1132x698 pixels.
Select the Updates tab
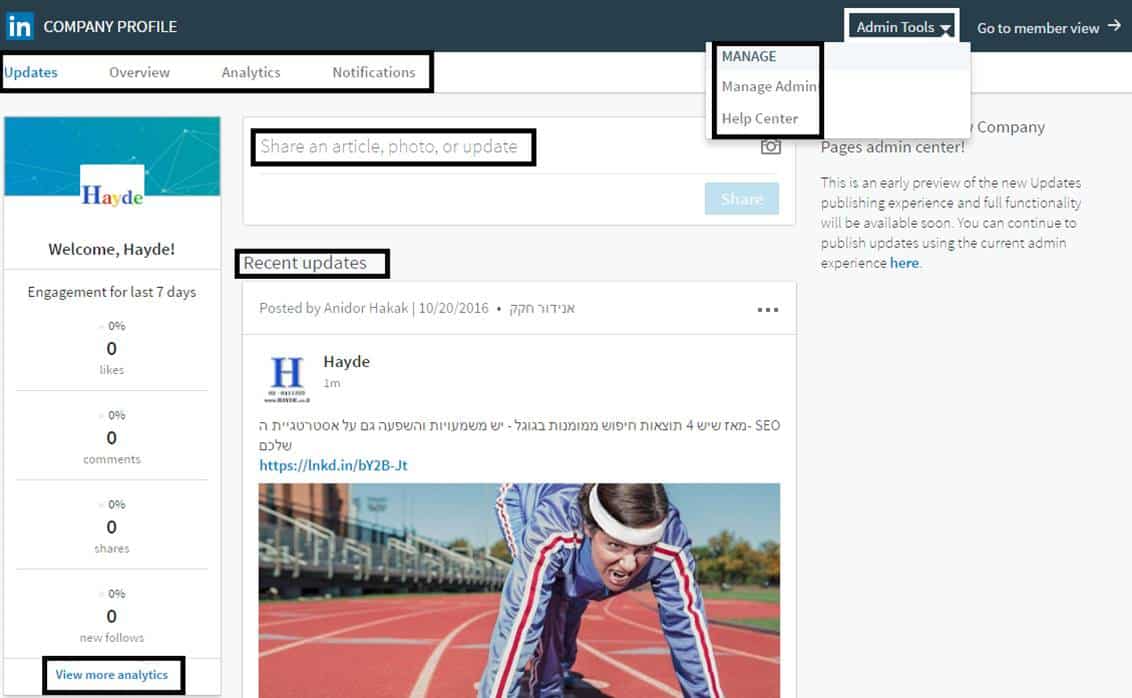(x=31, y=72)
